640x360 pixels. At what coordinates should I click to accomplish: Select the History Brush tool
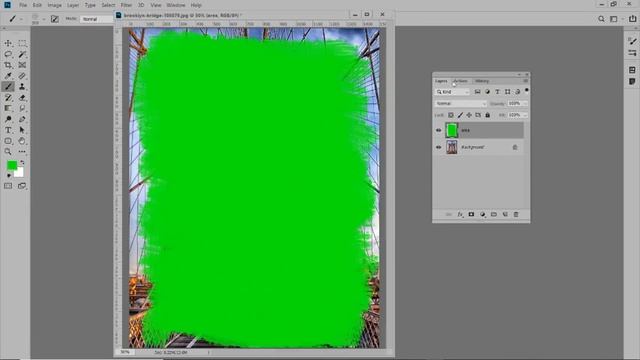click(x=8, y=98)
